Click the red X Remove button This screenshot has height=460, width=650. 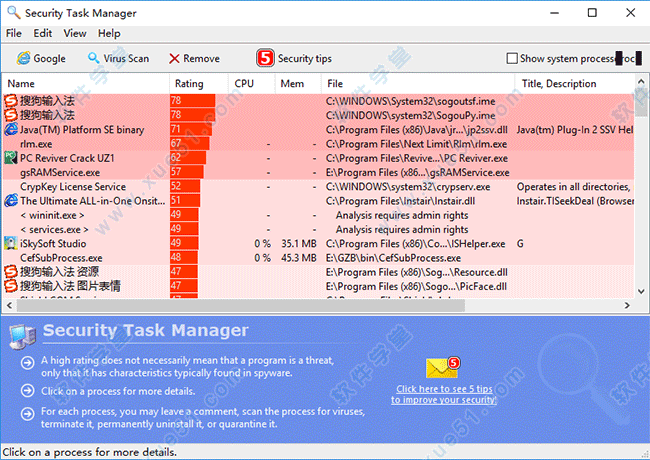[x=194, y=58]
